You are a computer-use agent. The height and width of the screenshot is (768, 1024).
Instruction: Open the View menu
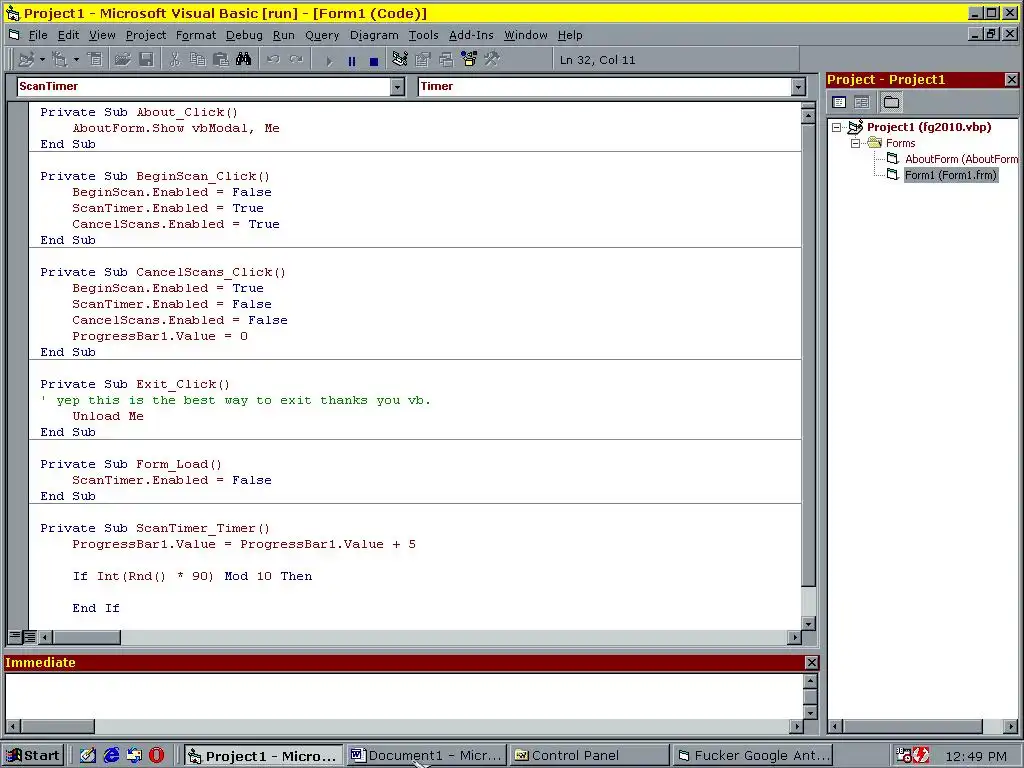tap(102, 35)
